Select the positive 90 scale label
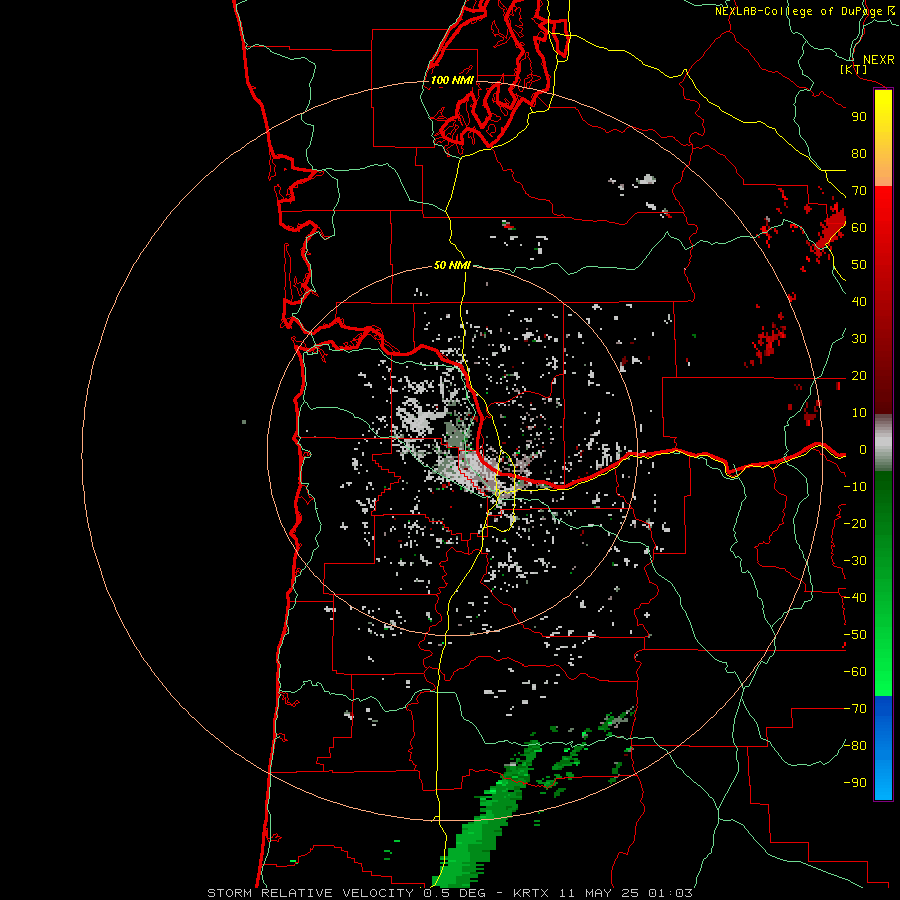 (859, 117)
